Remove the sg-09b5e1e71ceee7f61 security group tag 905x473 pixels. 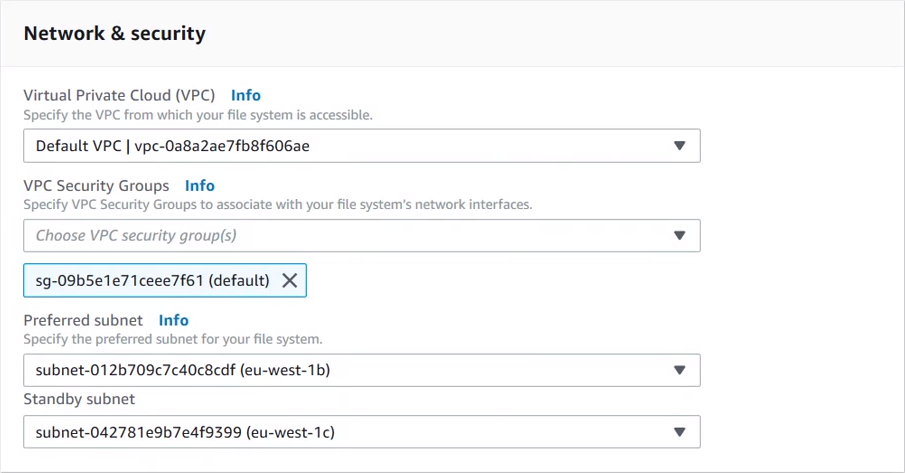(x=290, y=281)
